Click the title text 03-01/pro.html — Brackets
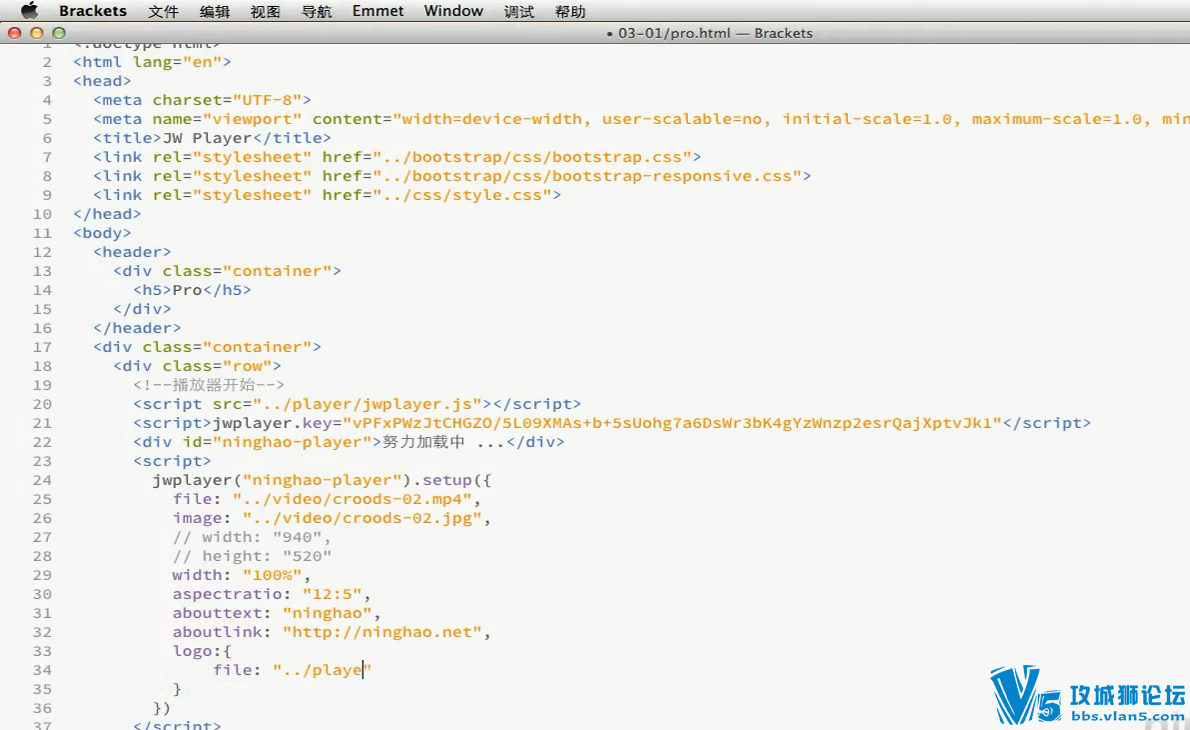The height and width of the screenshot is (730, 1190). [x=715, y=33]
